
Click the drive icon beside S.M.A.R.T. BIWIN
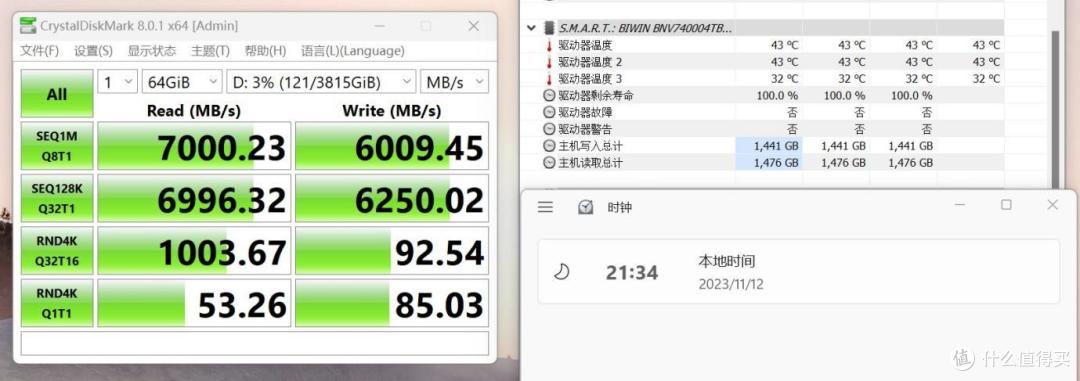(549, 28)
